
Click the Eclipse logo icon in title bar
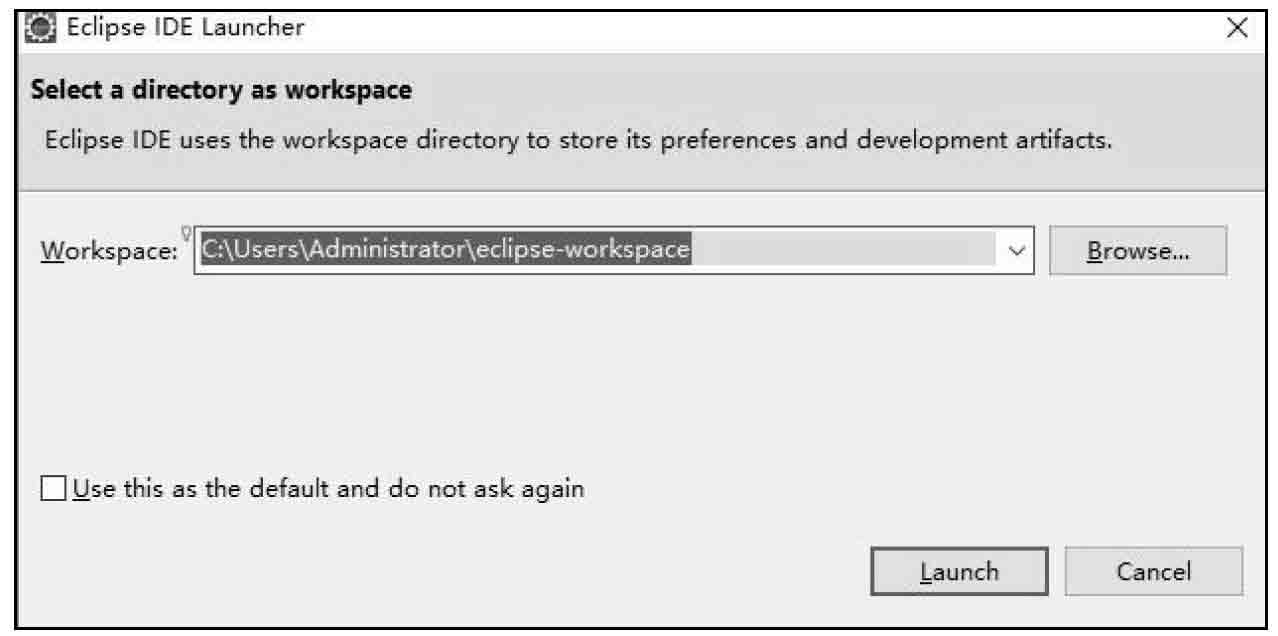(41, 28)
